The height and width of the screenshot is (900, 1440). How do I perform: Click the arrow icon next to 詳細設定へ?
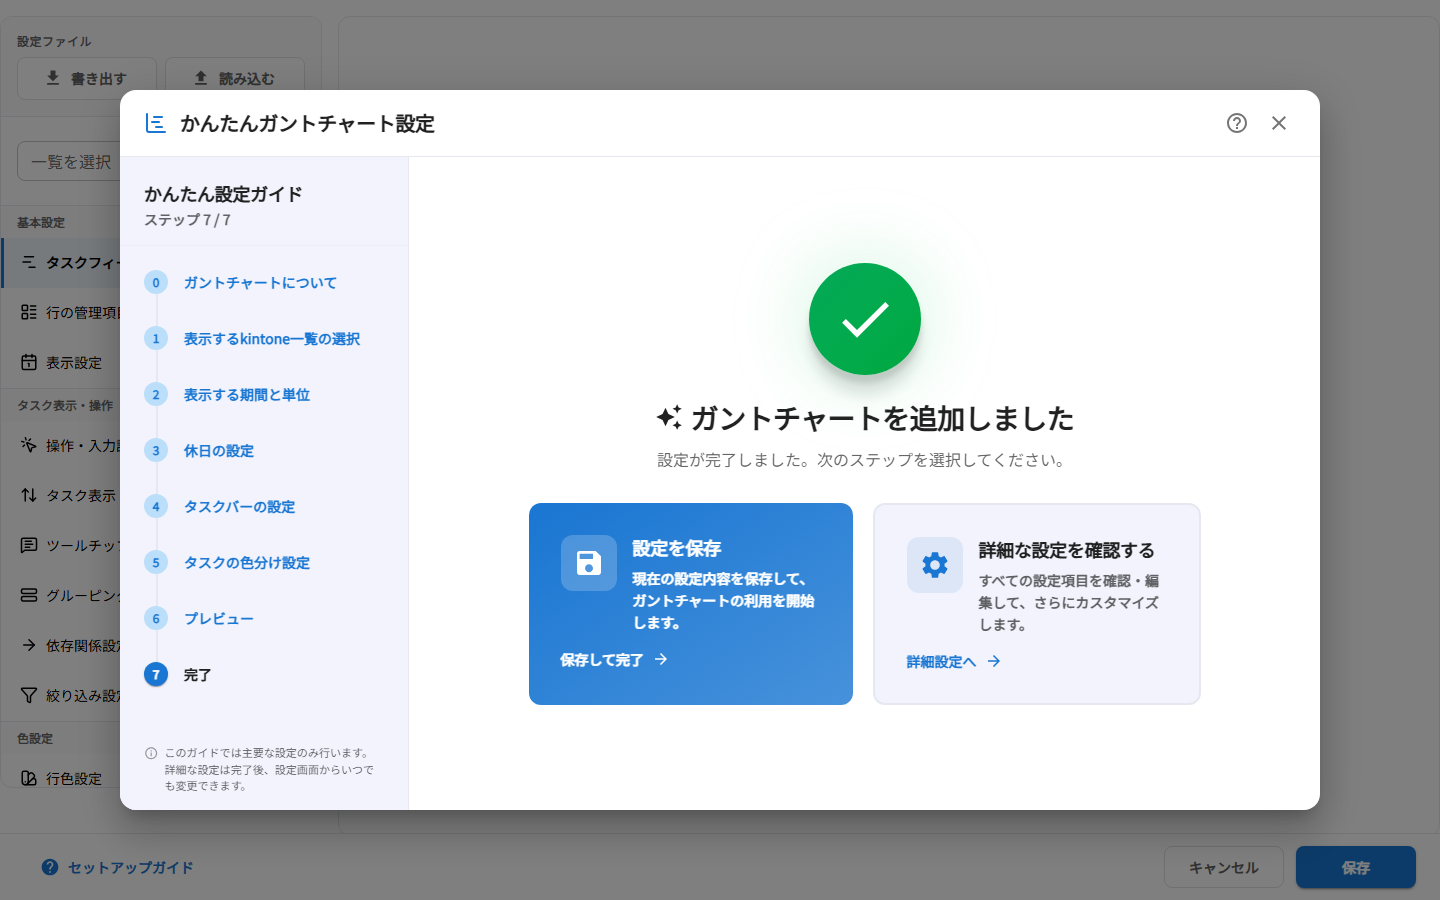pyautogui.click(x=994, y=661)
